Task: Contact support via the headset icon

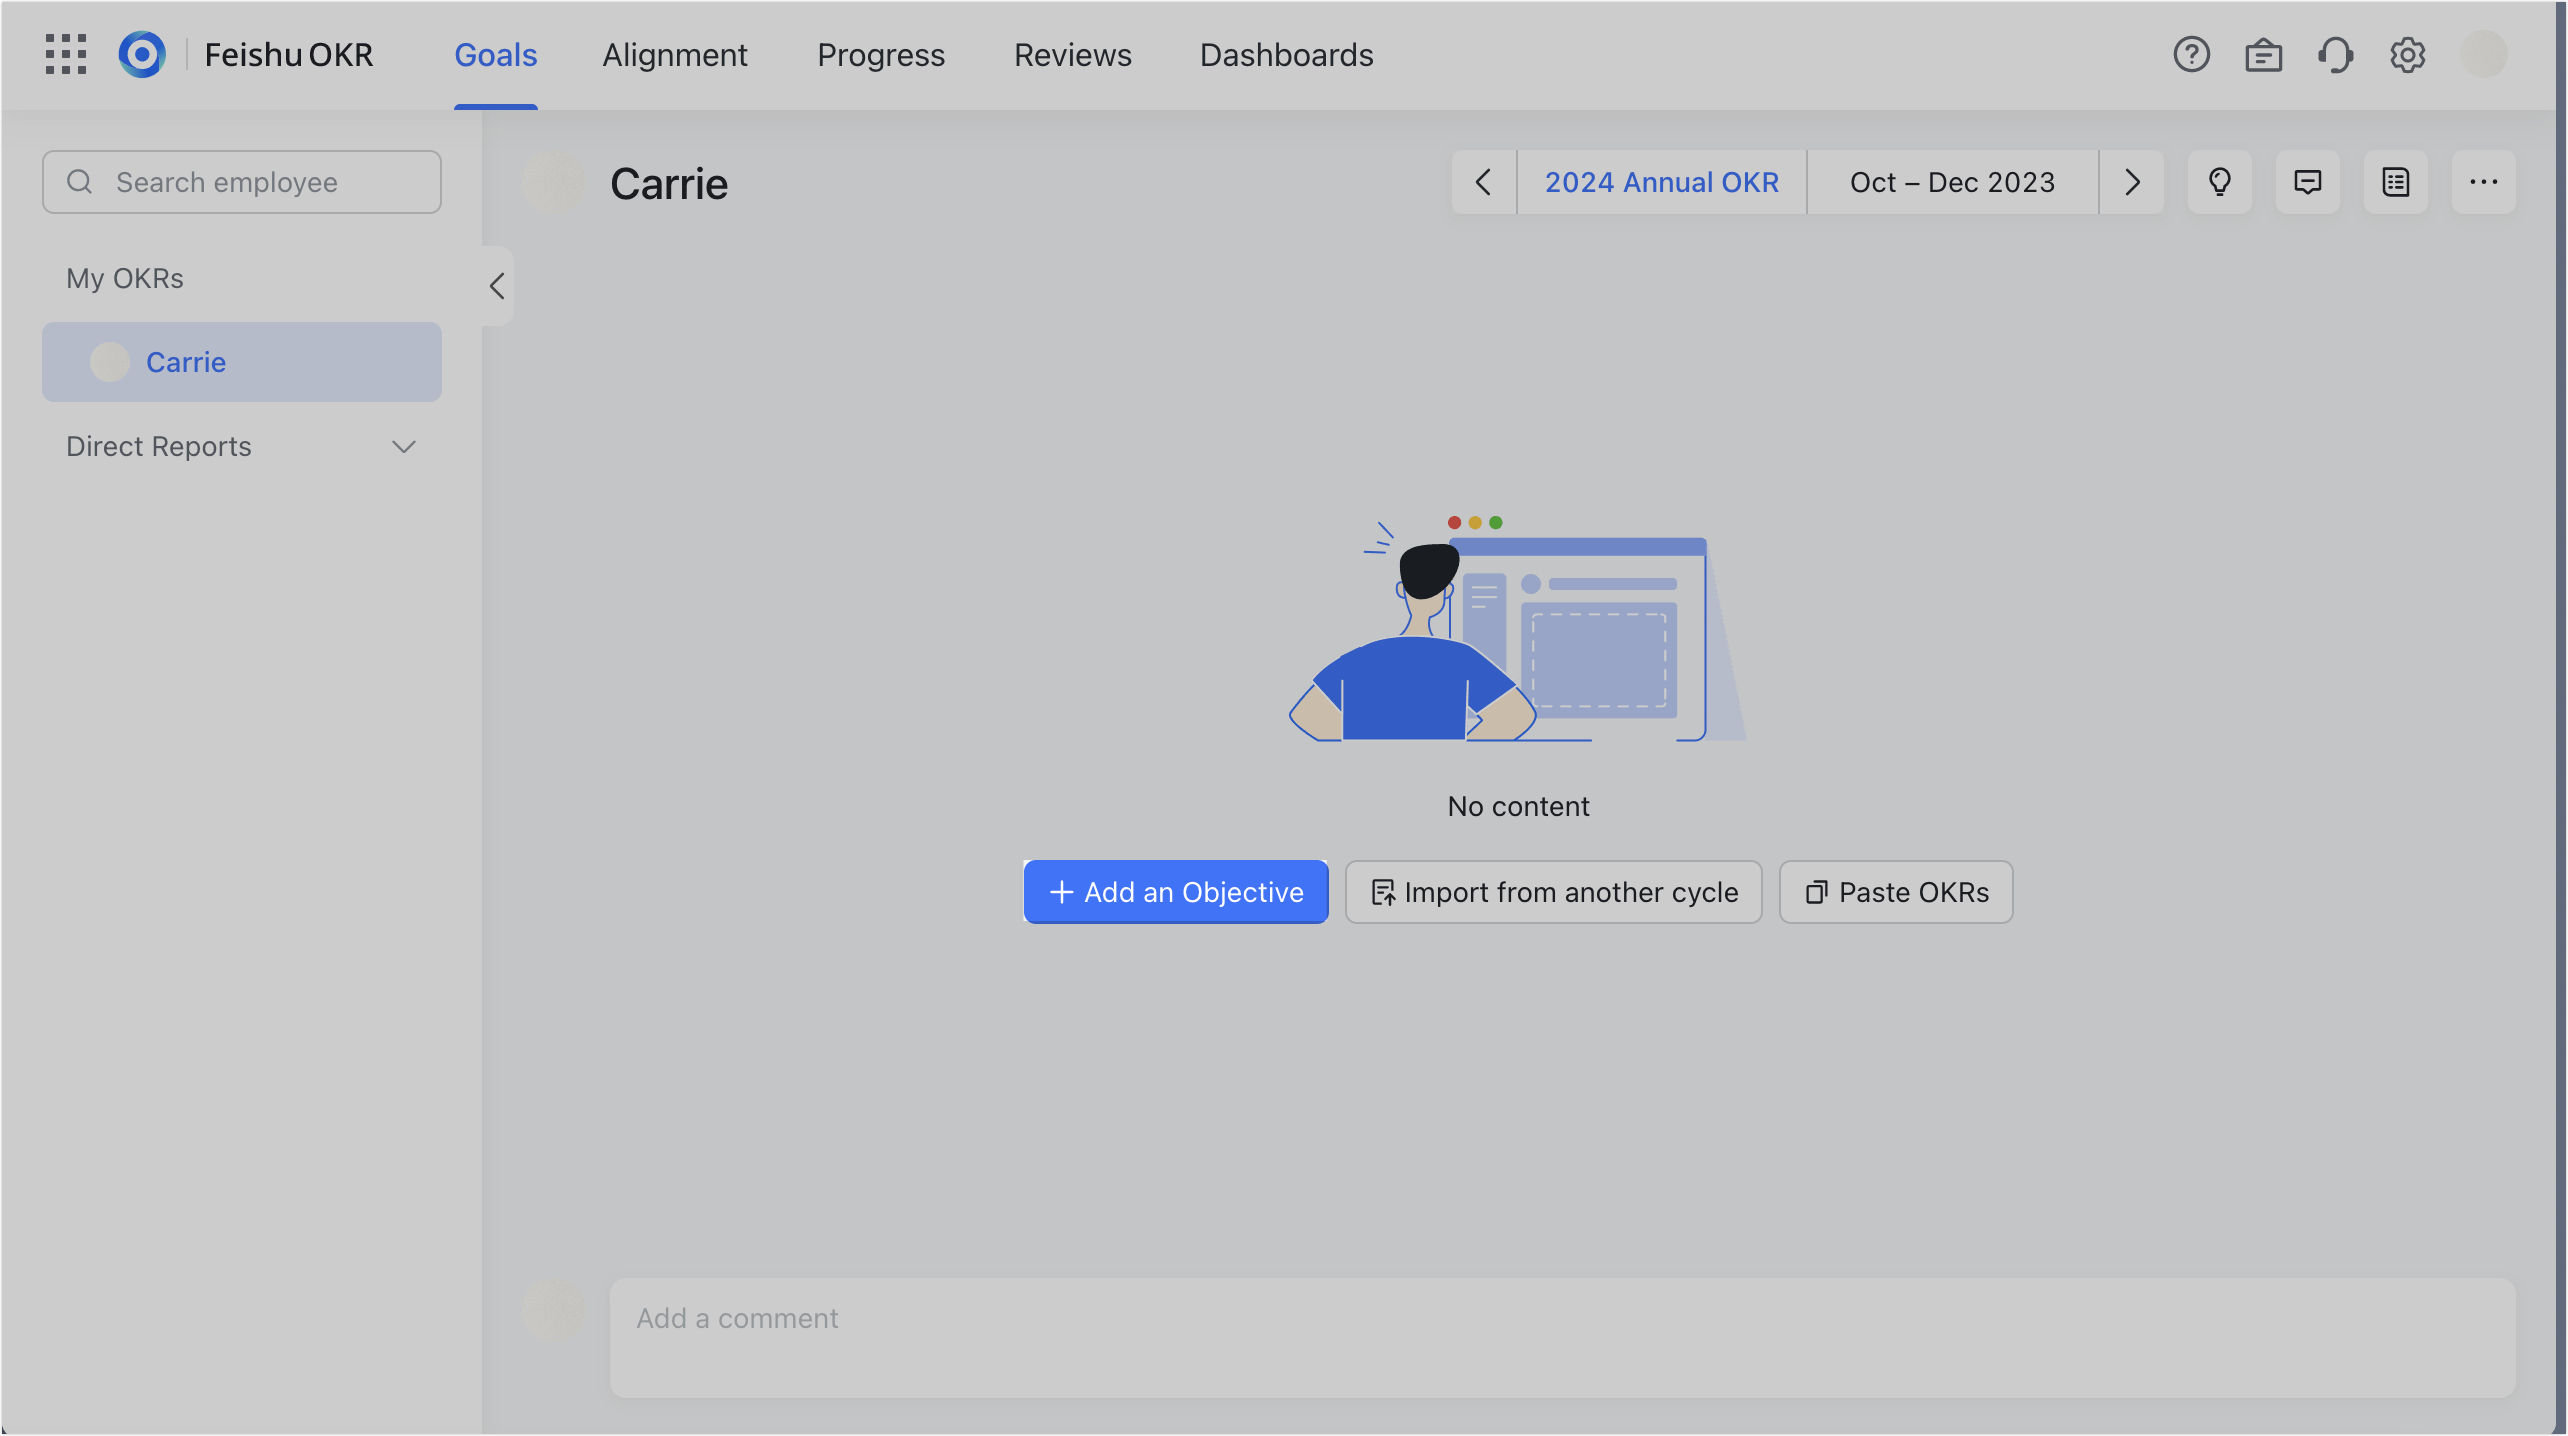Action: tap(2336, 55)
